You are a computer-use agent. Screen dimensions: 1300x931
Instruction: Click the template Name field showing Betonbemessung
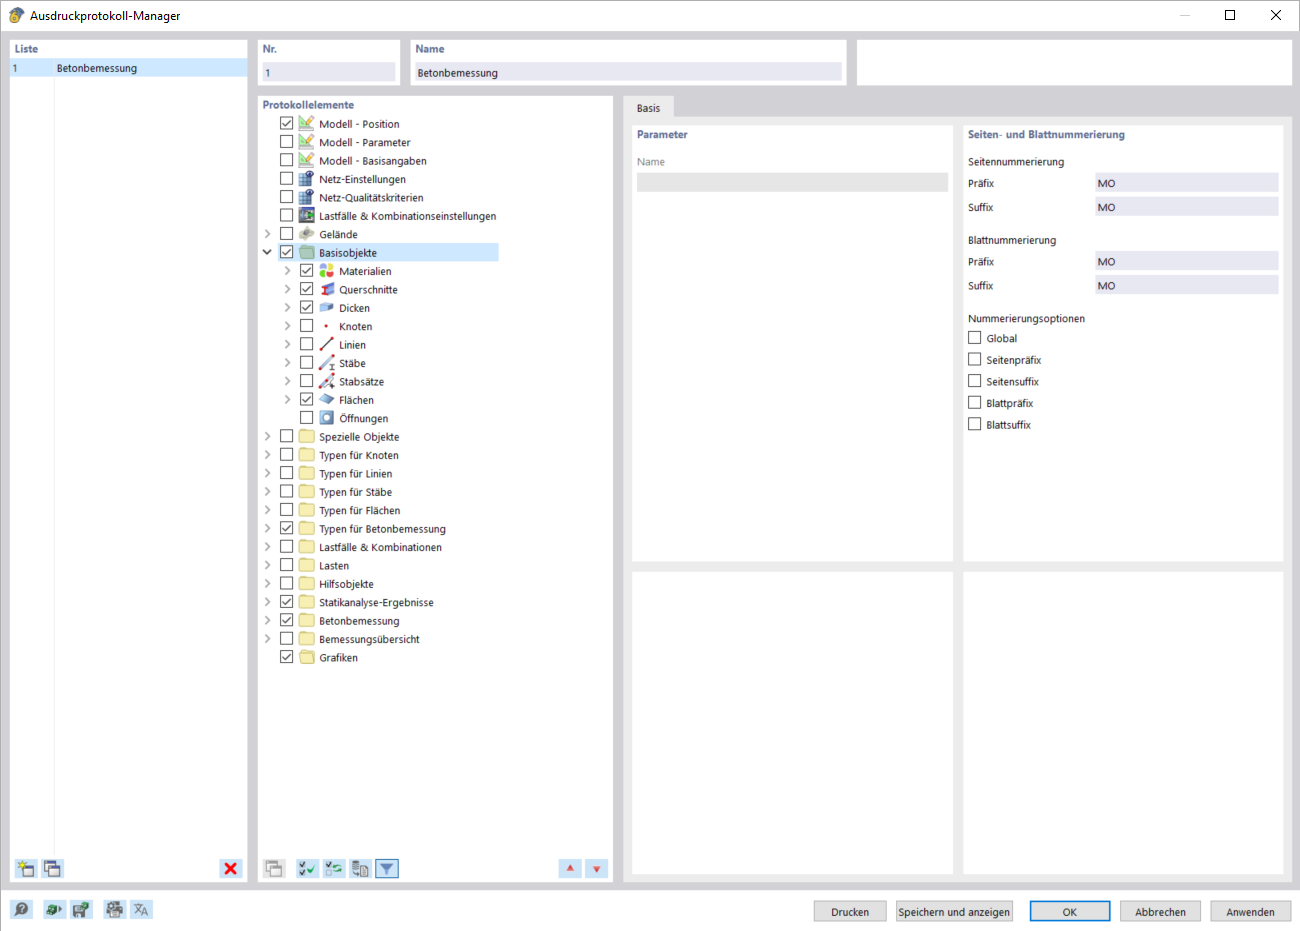[x=628, y=72]
